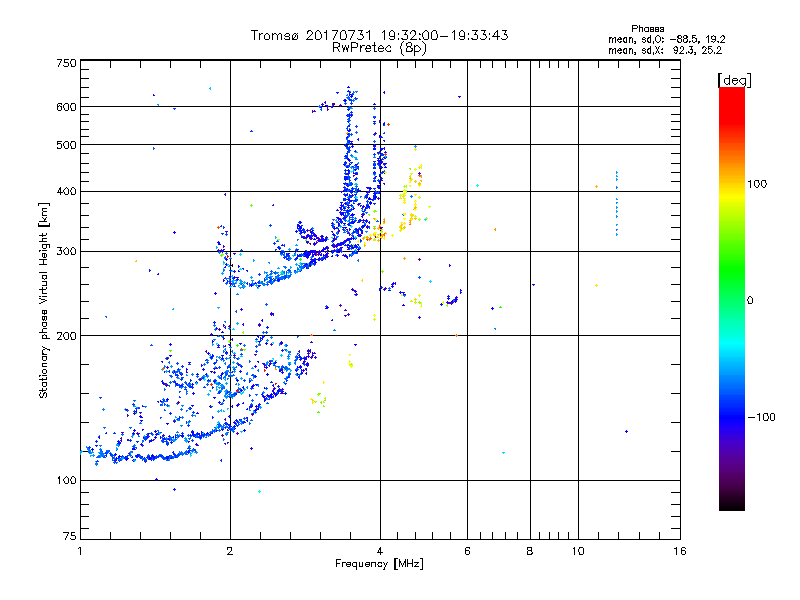Click the "Frequency [MHz]" axis label
Viewport: 800px width, 600px height.
[x=379, y=564]
